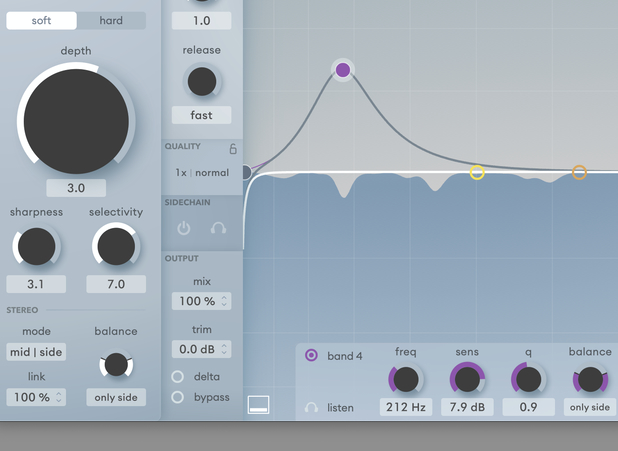Image resolution: width=618 pixels, height=451 pixels.
Task: Enable the bypass option
Action: click(178, 397)
